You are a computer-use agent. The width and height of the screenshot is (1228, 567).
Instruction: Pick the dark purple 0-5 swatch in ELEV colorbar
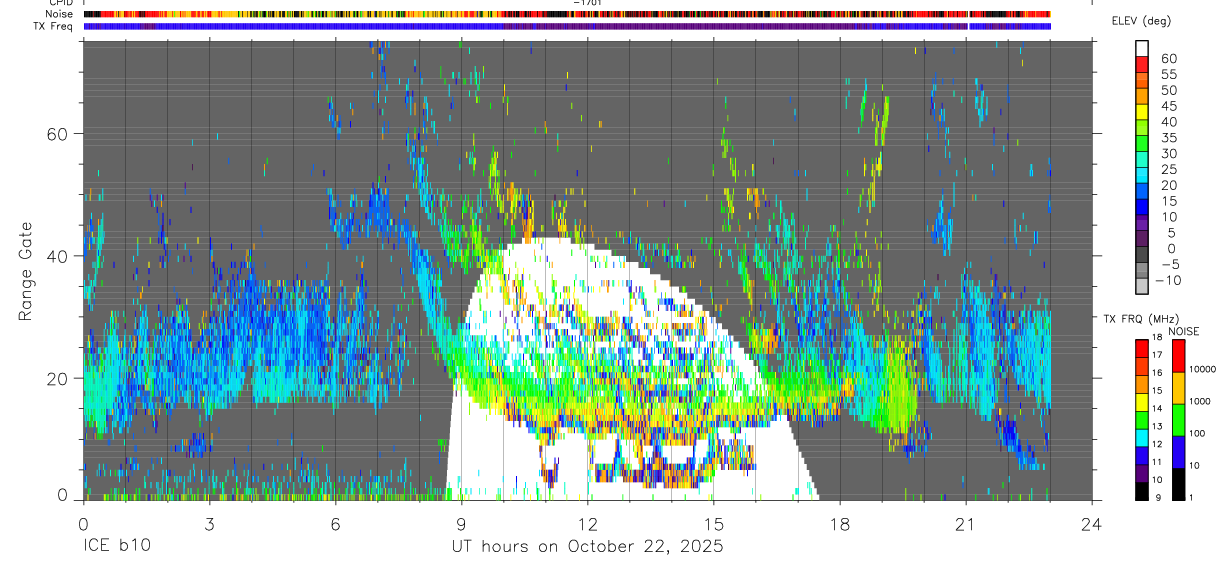tap(1142, 240)
